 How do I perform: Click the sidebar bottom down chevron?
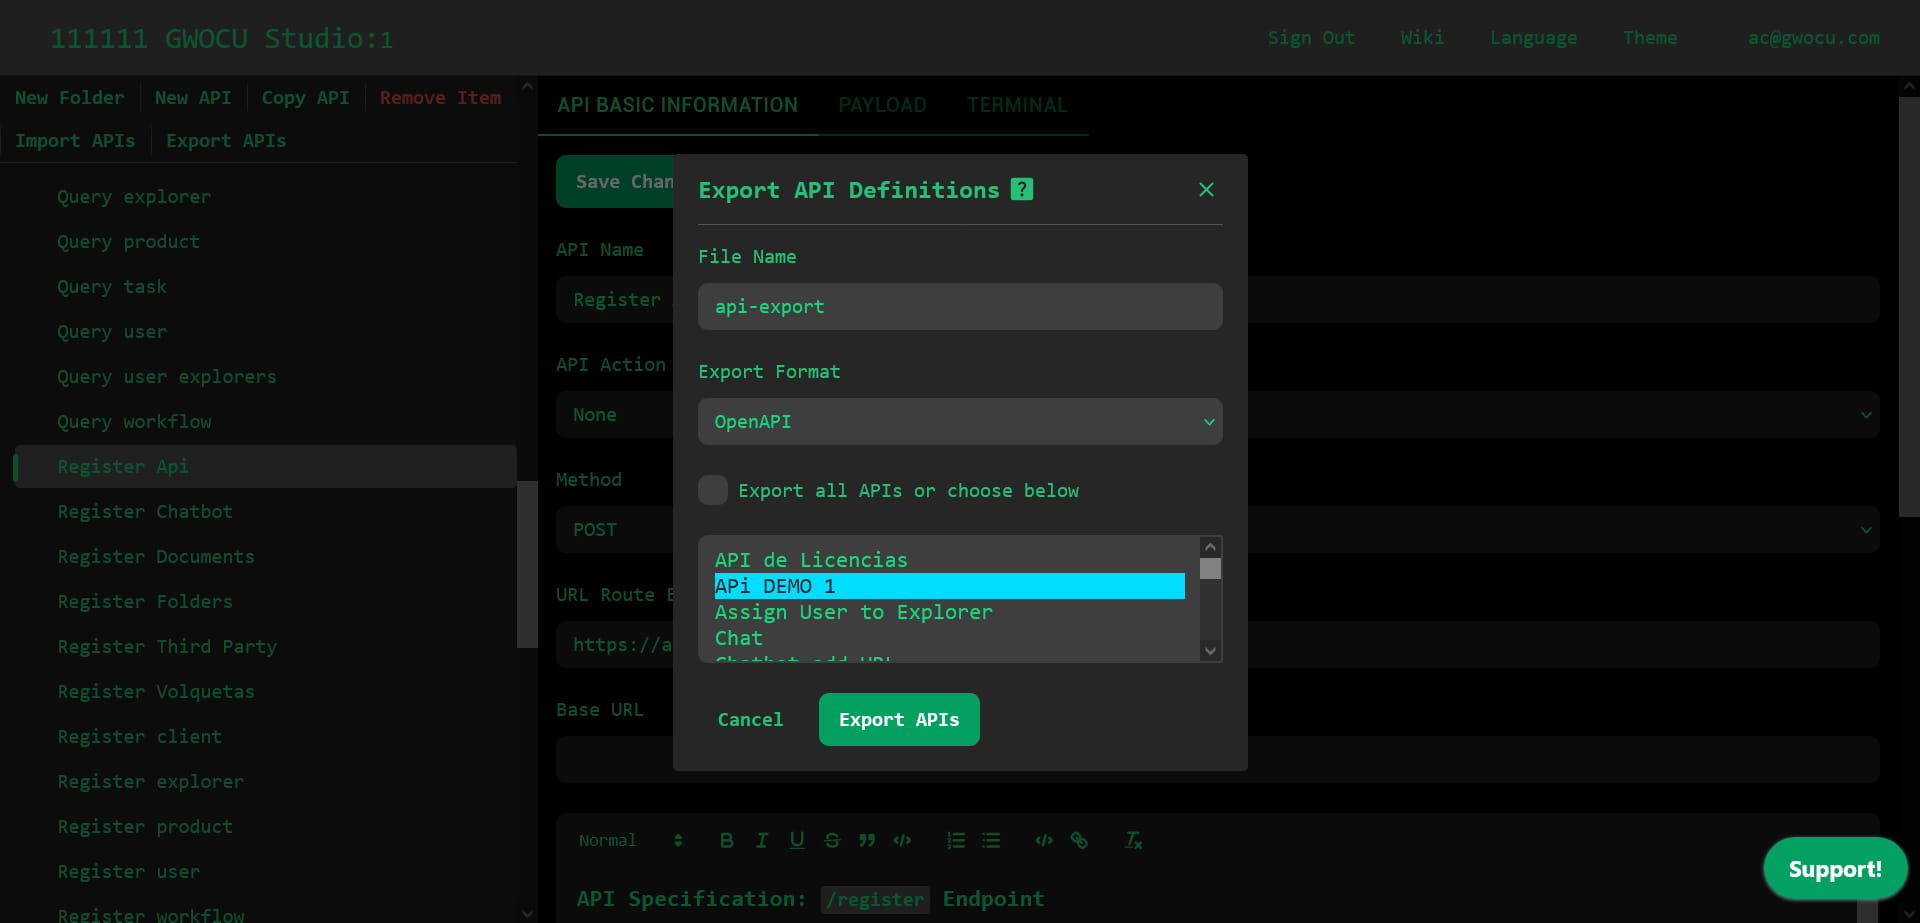pos(527,913)
